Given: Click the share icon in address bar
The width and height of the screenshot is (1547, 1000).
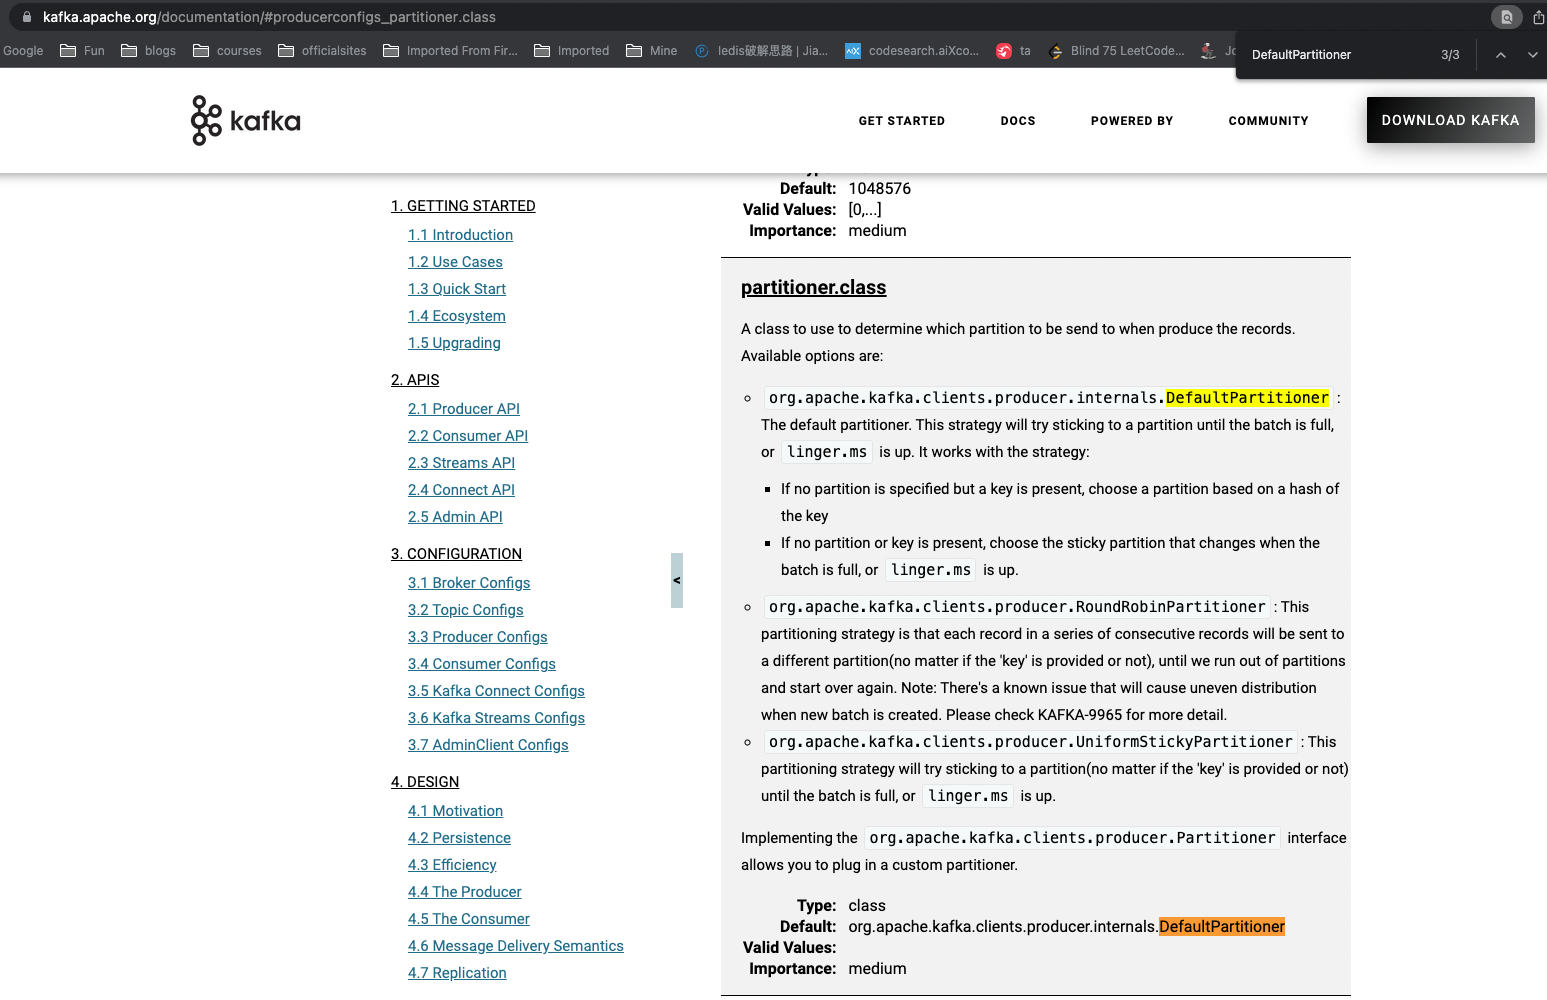Looking at the screenshot, I should point(1538,17).
